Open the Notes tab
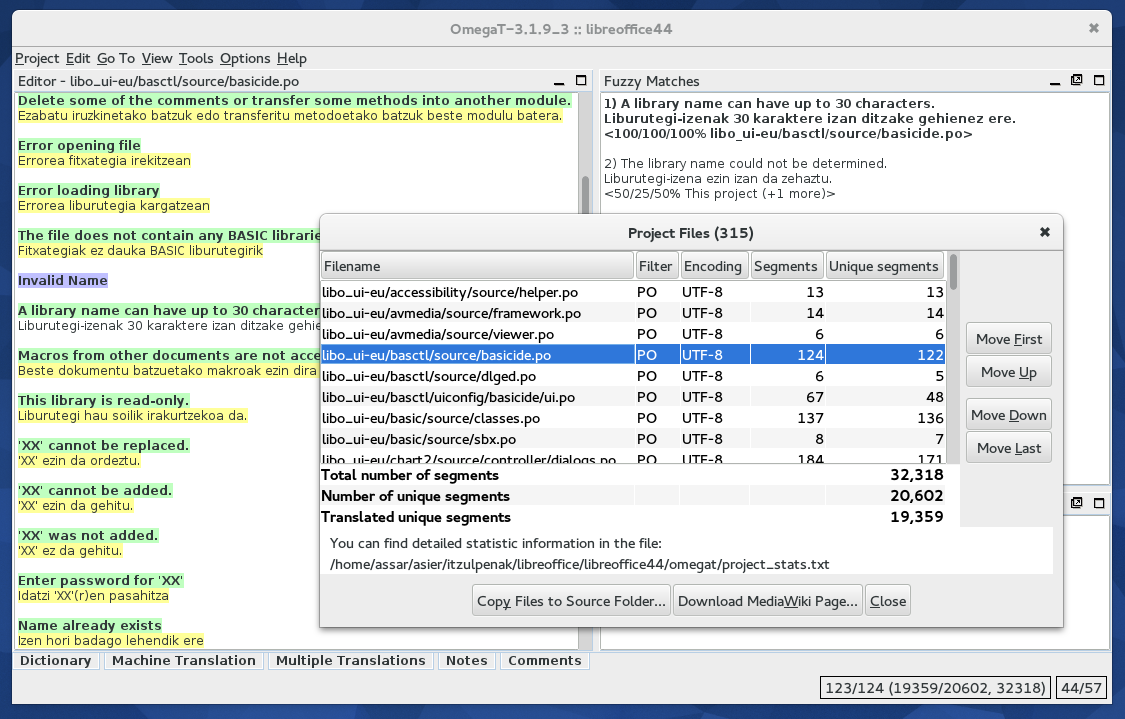 coord(466,661)
